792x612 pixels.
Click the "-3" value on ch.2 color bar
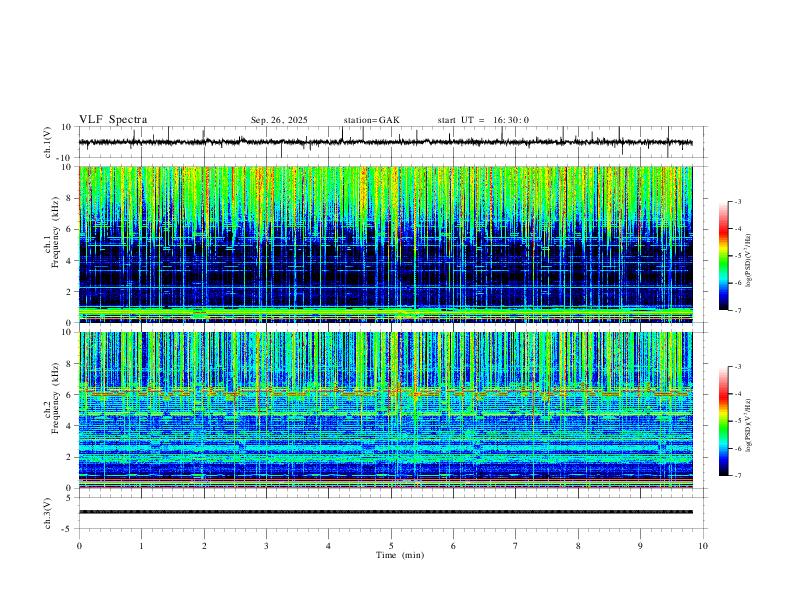737,367
